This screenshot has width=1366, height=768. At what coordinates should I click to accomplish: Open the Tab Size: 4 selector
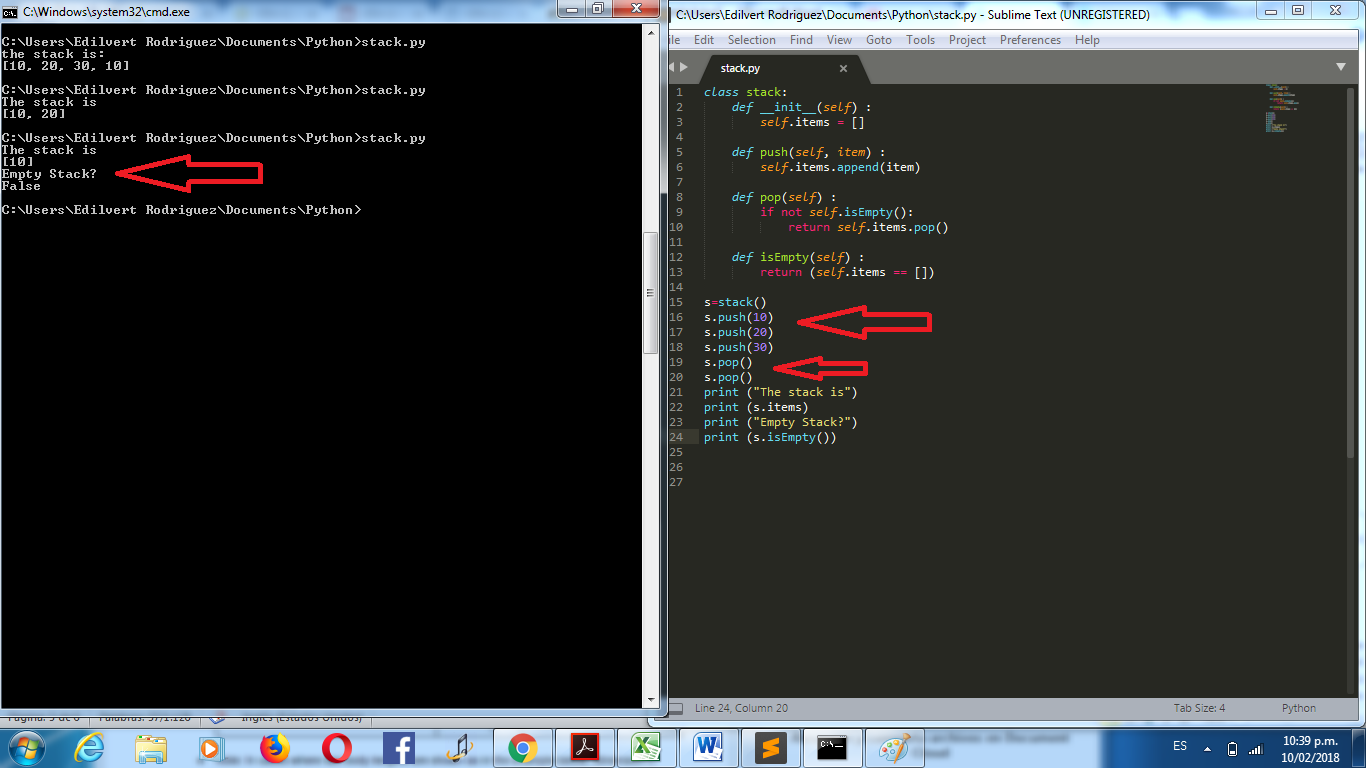1199,708
